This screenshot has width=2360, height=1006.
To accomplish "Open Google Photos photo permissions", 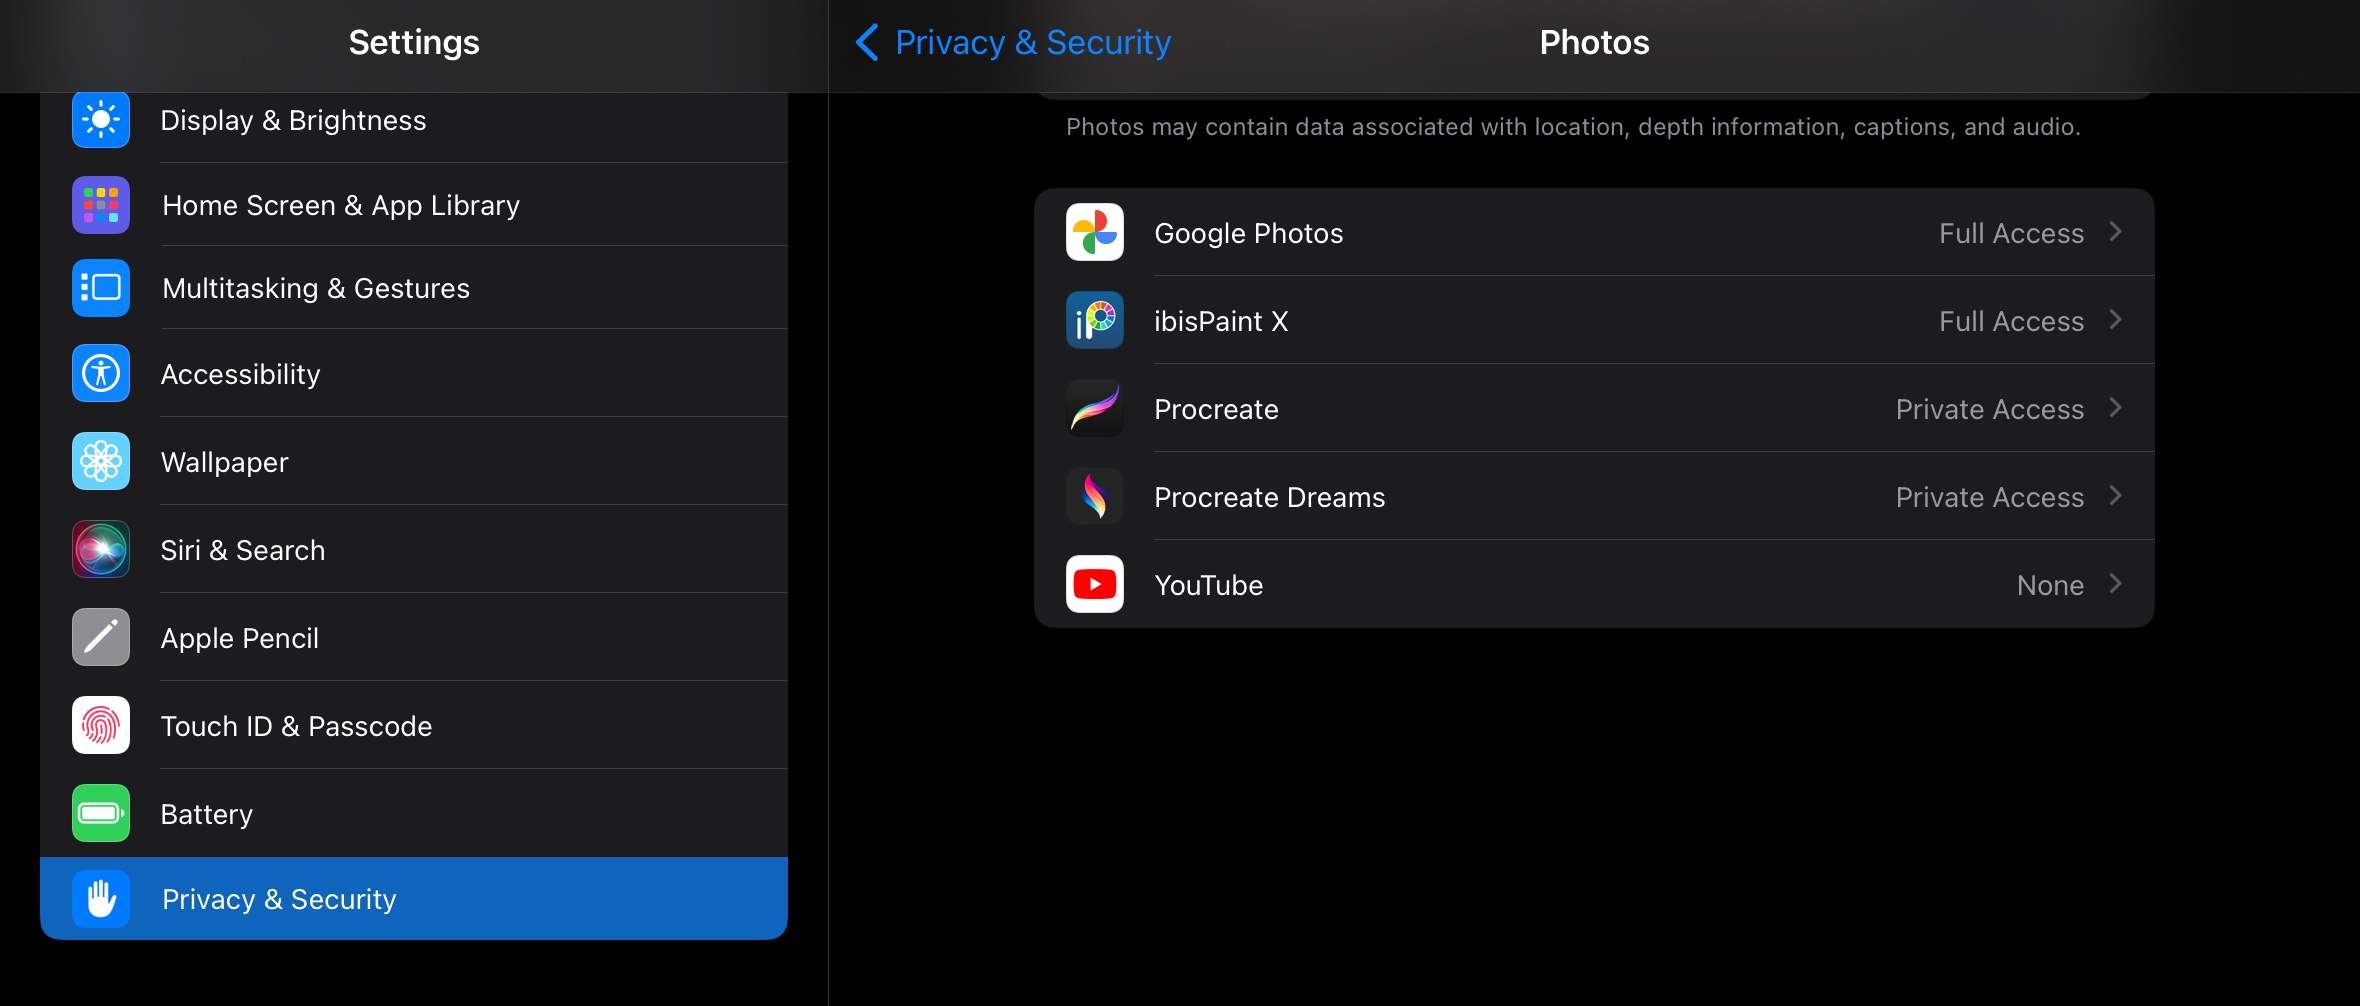I will (x=1594, y=232).
